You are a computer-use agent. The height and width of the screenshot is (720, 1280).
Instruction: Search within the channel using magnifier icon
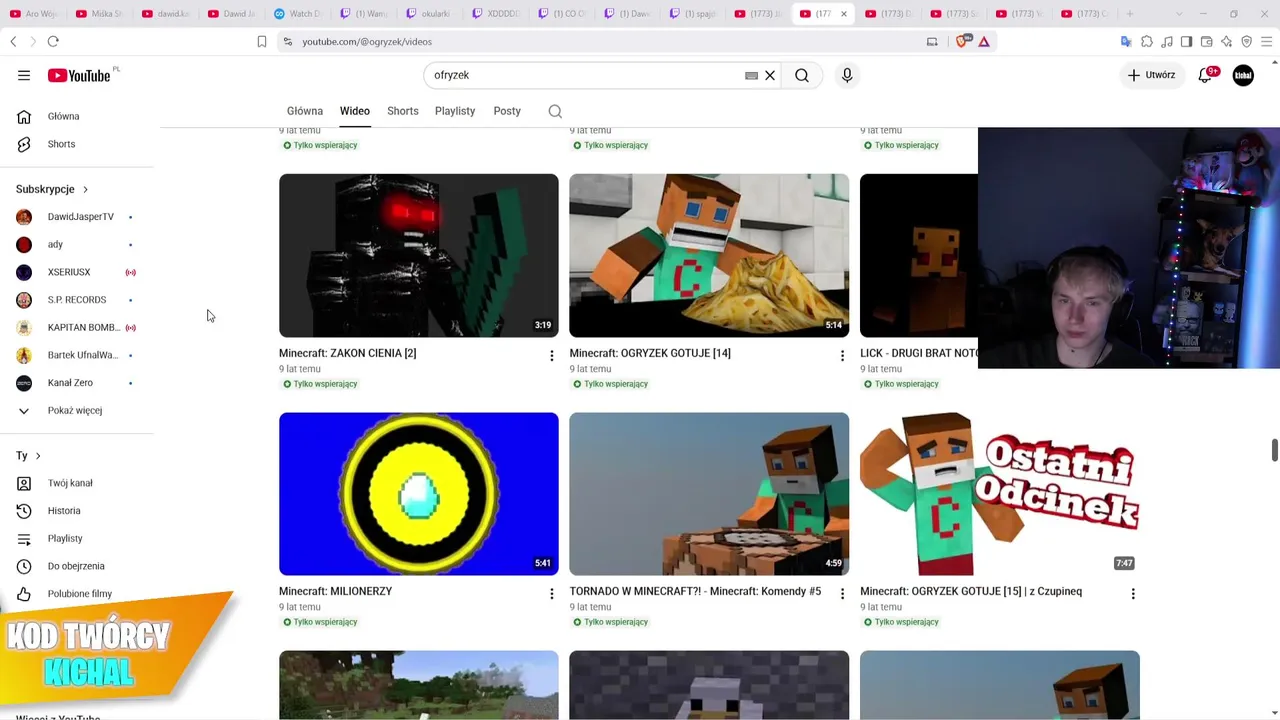pyautogui.click(x=555, y=111)
